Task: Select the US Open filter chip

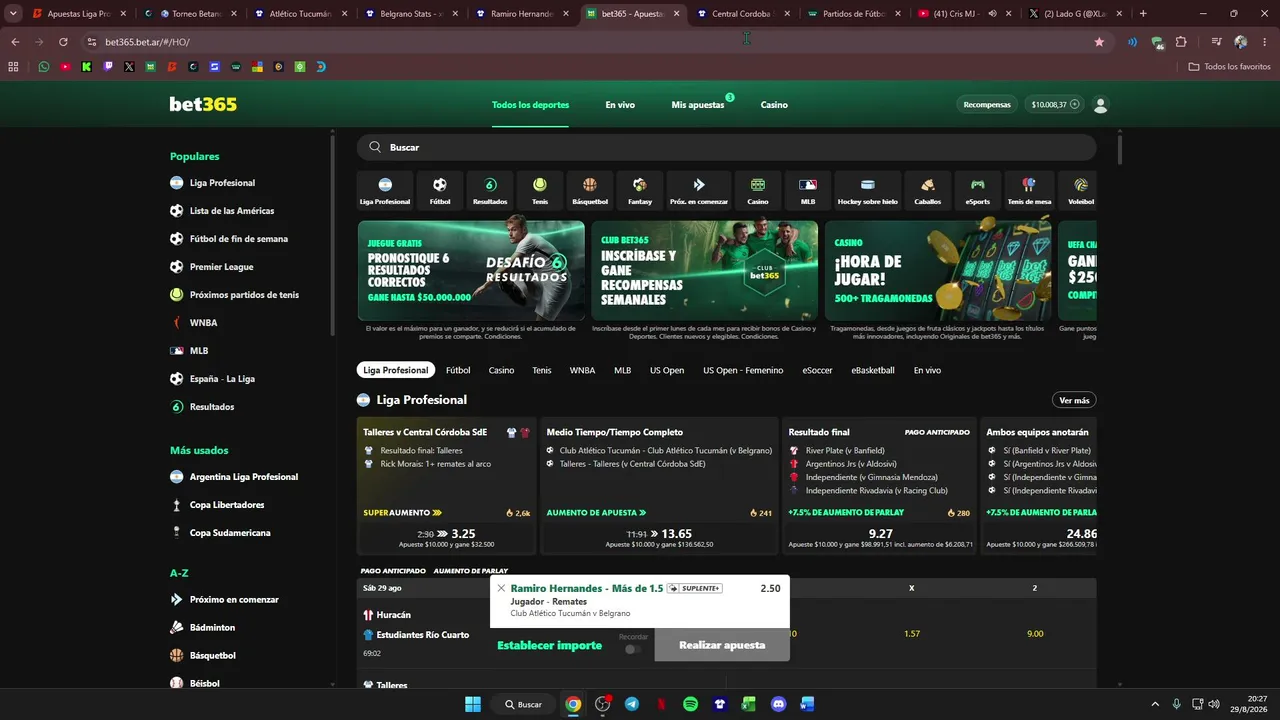Action: click(667, 370)
